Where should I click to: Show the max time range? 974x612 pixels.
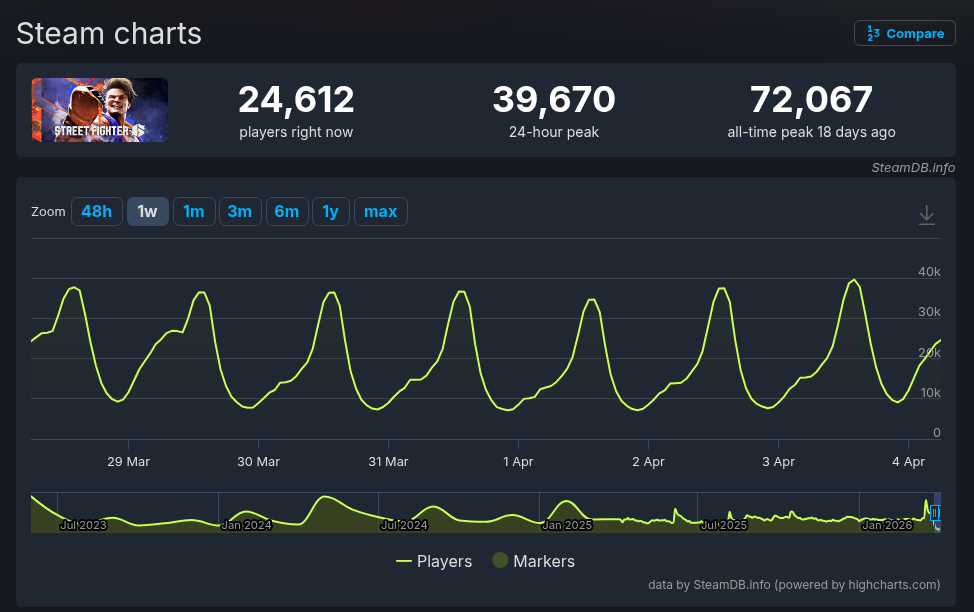coord(381,212)
